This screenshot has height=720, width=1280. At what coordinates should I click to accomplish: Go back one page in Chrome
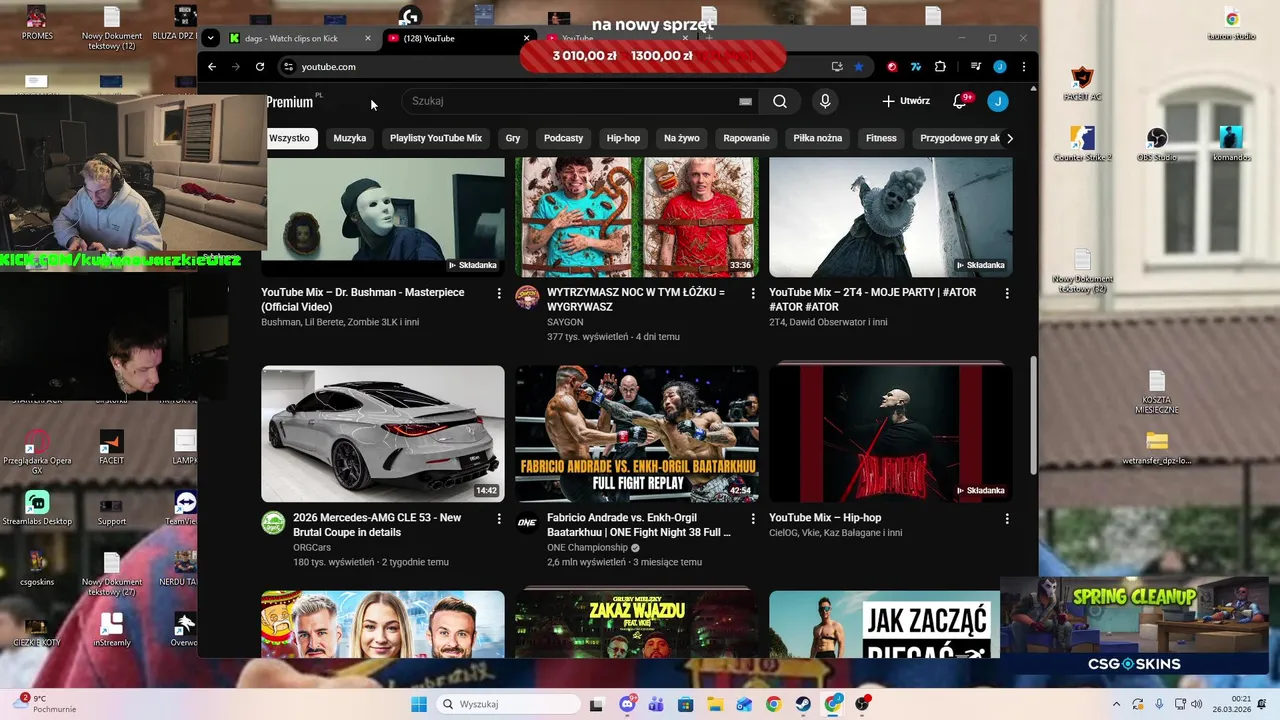[x=212, y=67]
